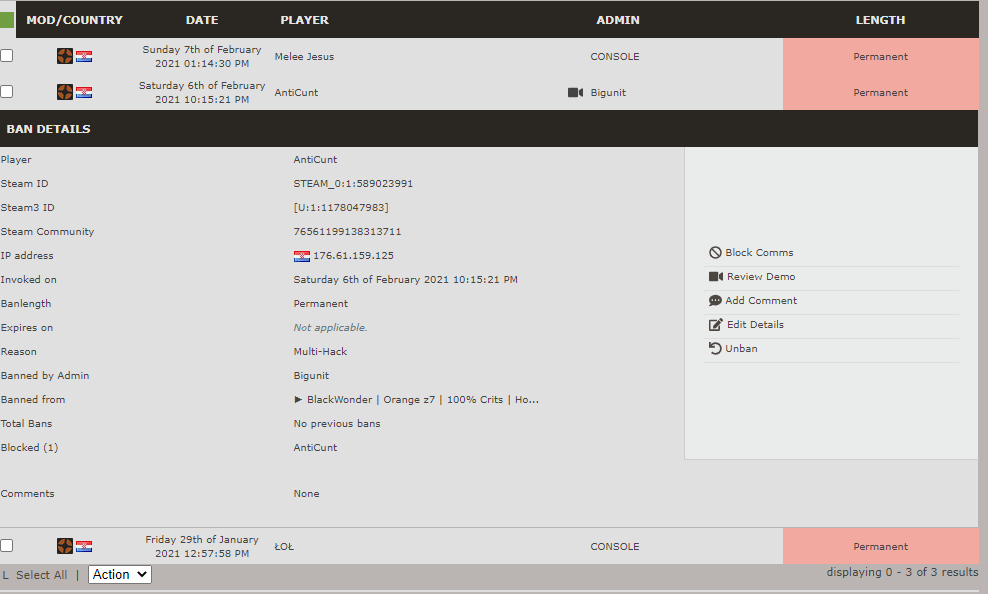Click the country flag in Melee Jesus row
The width and height of the screenshot is (988, 594).
point(84,57)
